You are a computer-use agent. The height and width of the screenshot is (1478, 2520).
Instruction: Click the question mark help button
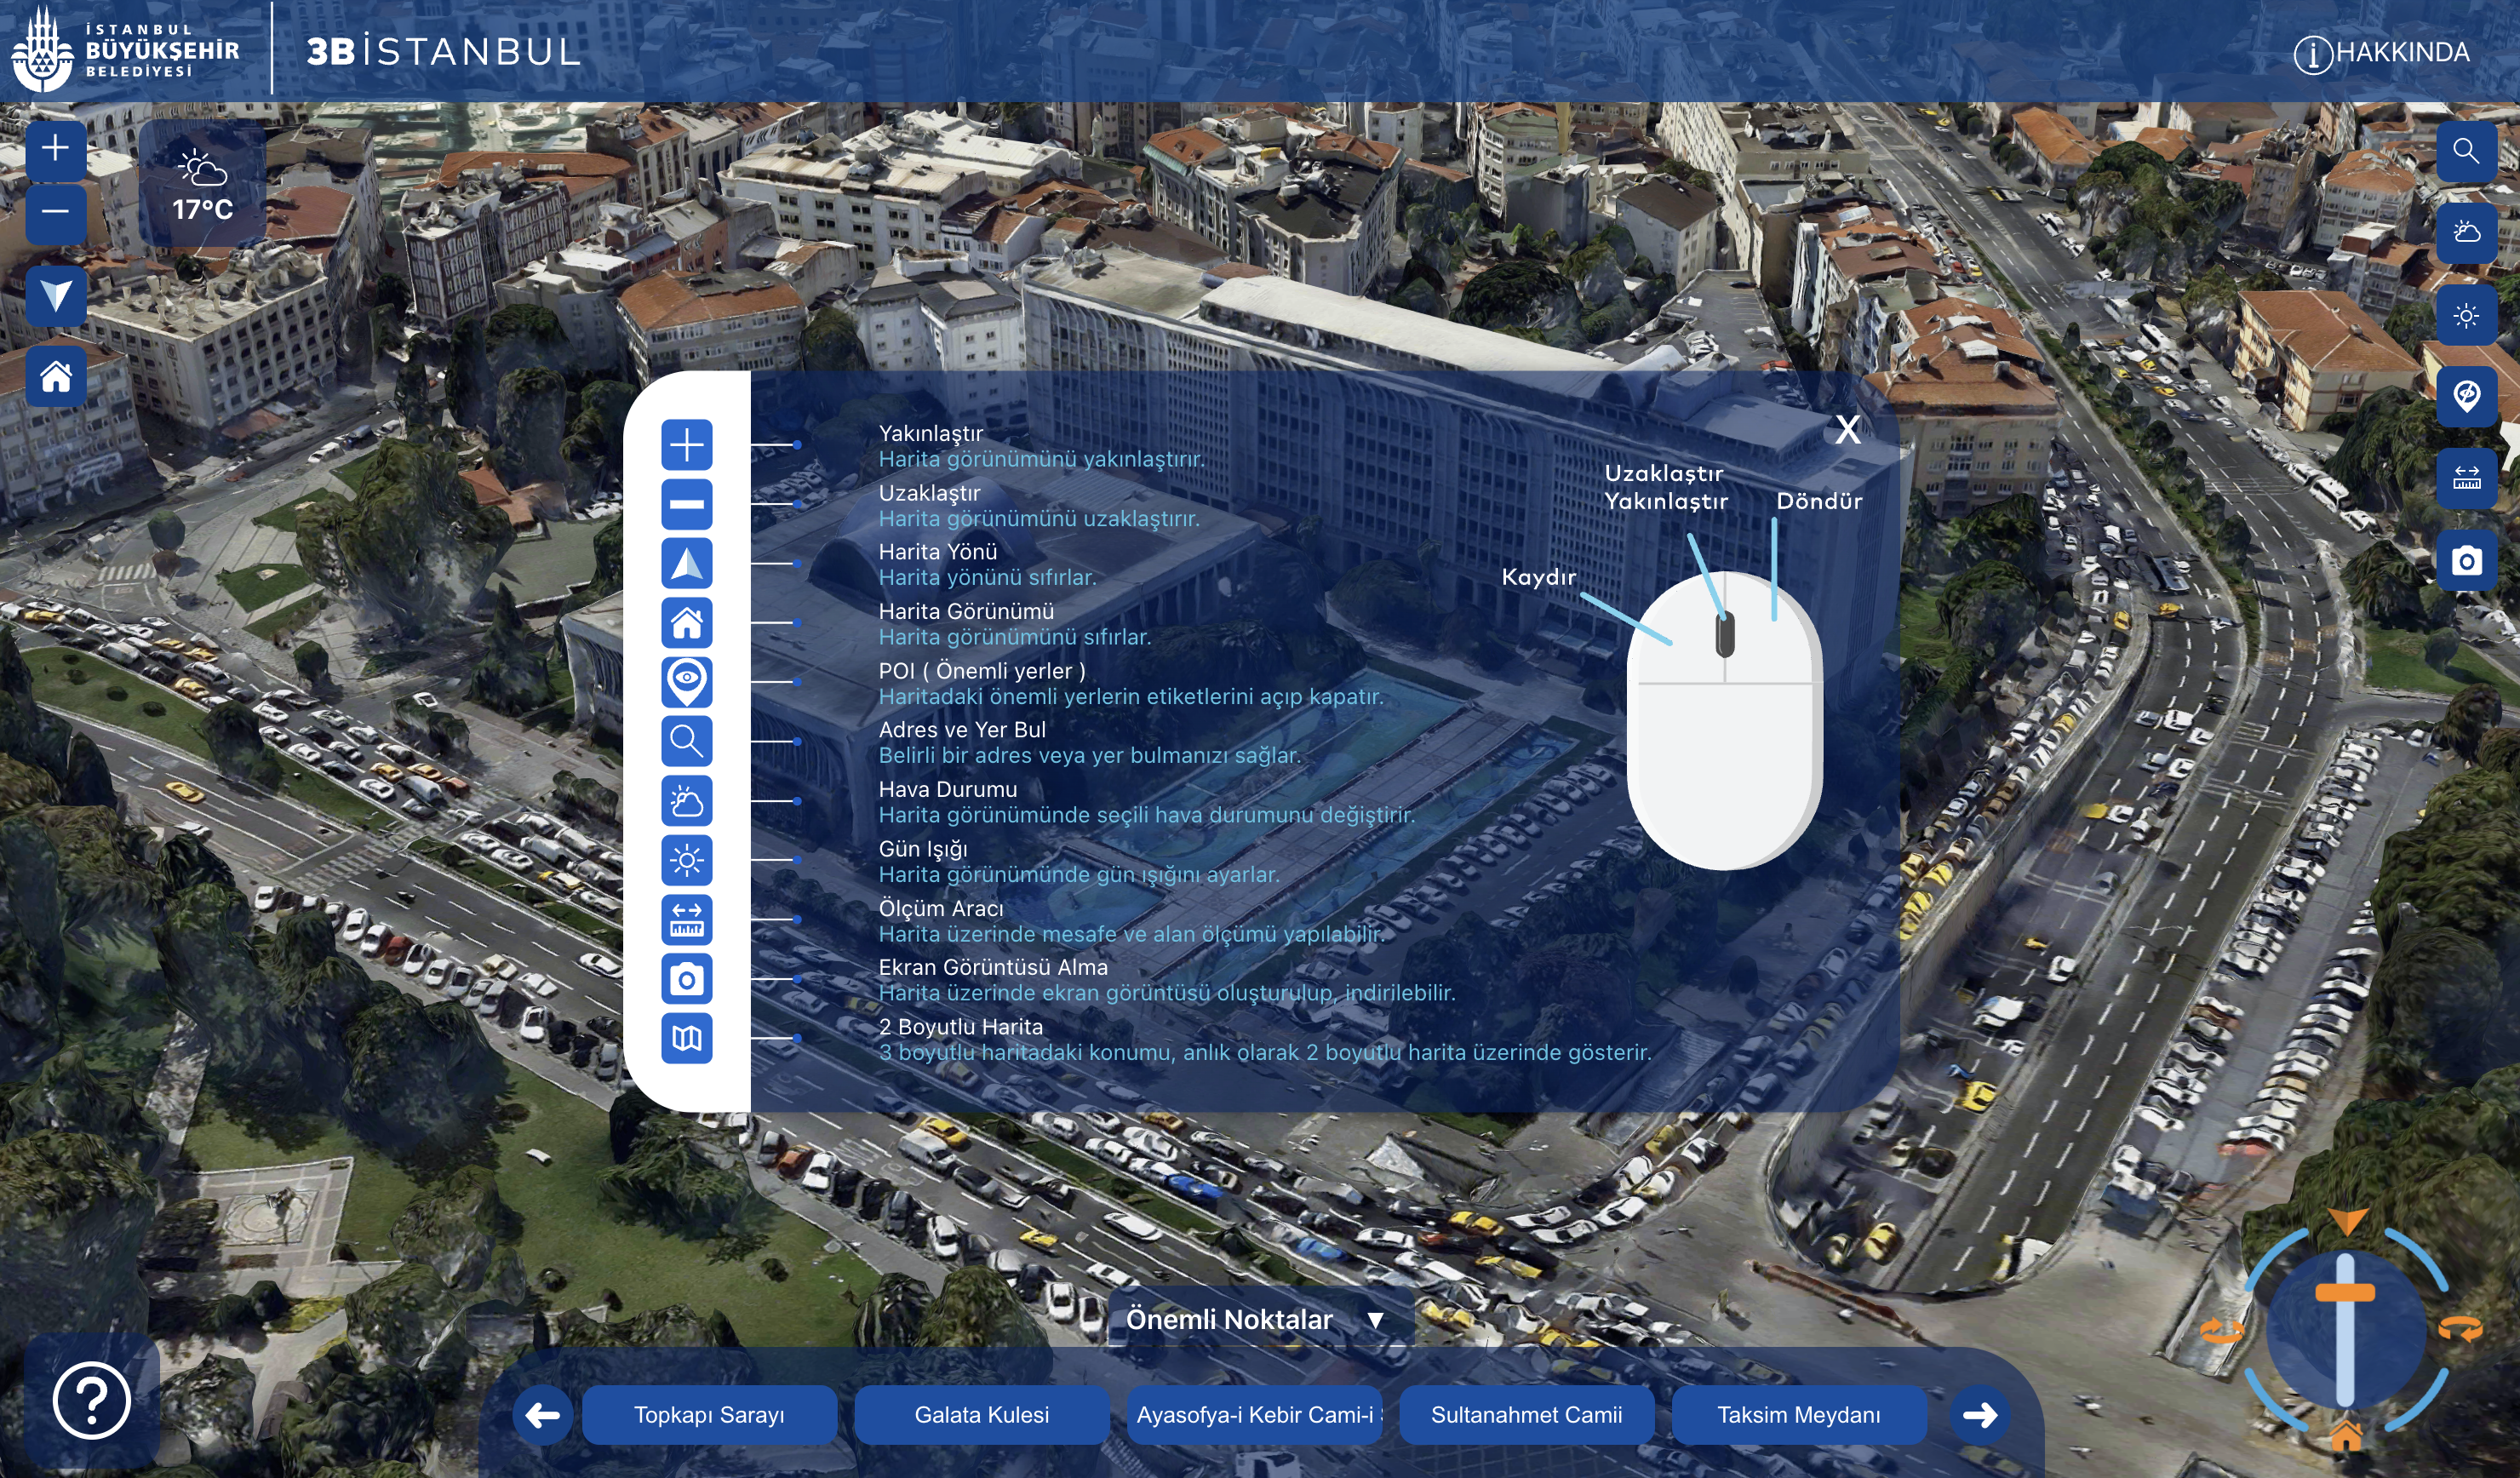(x=92, y=1401)
